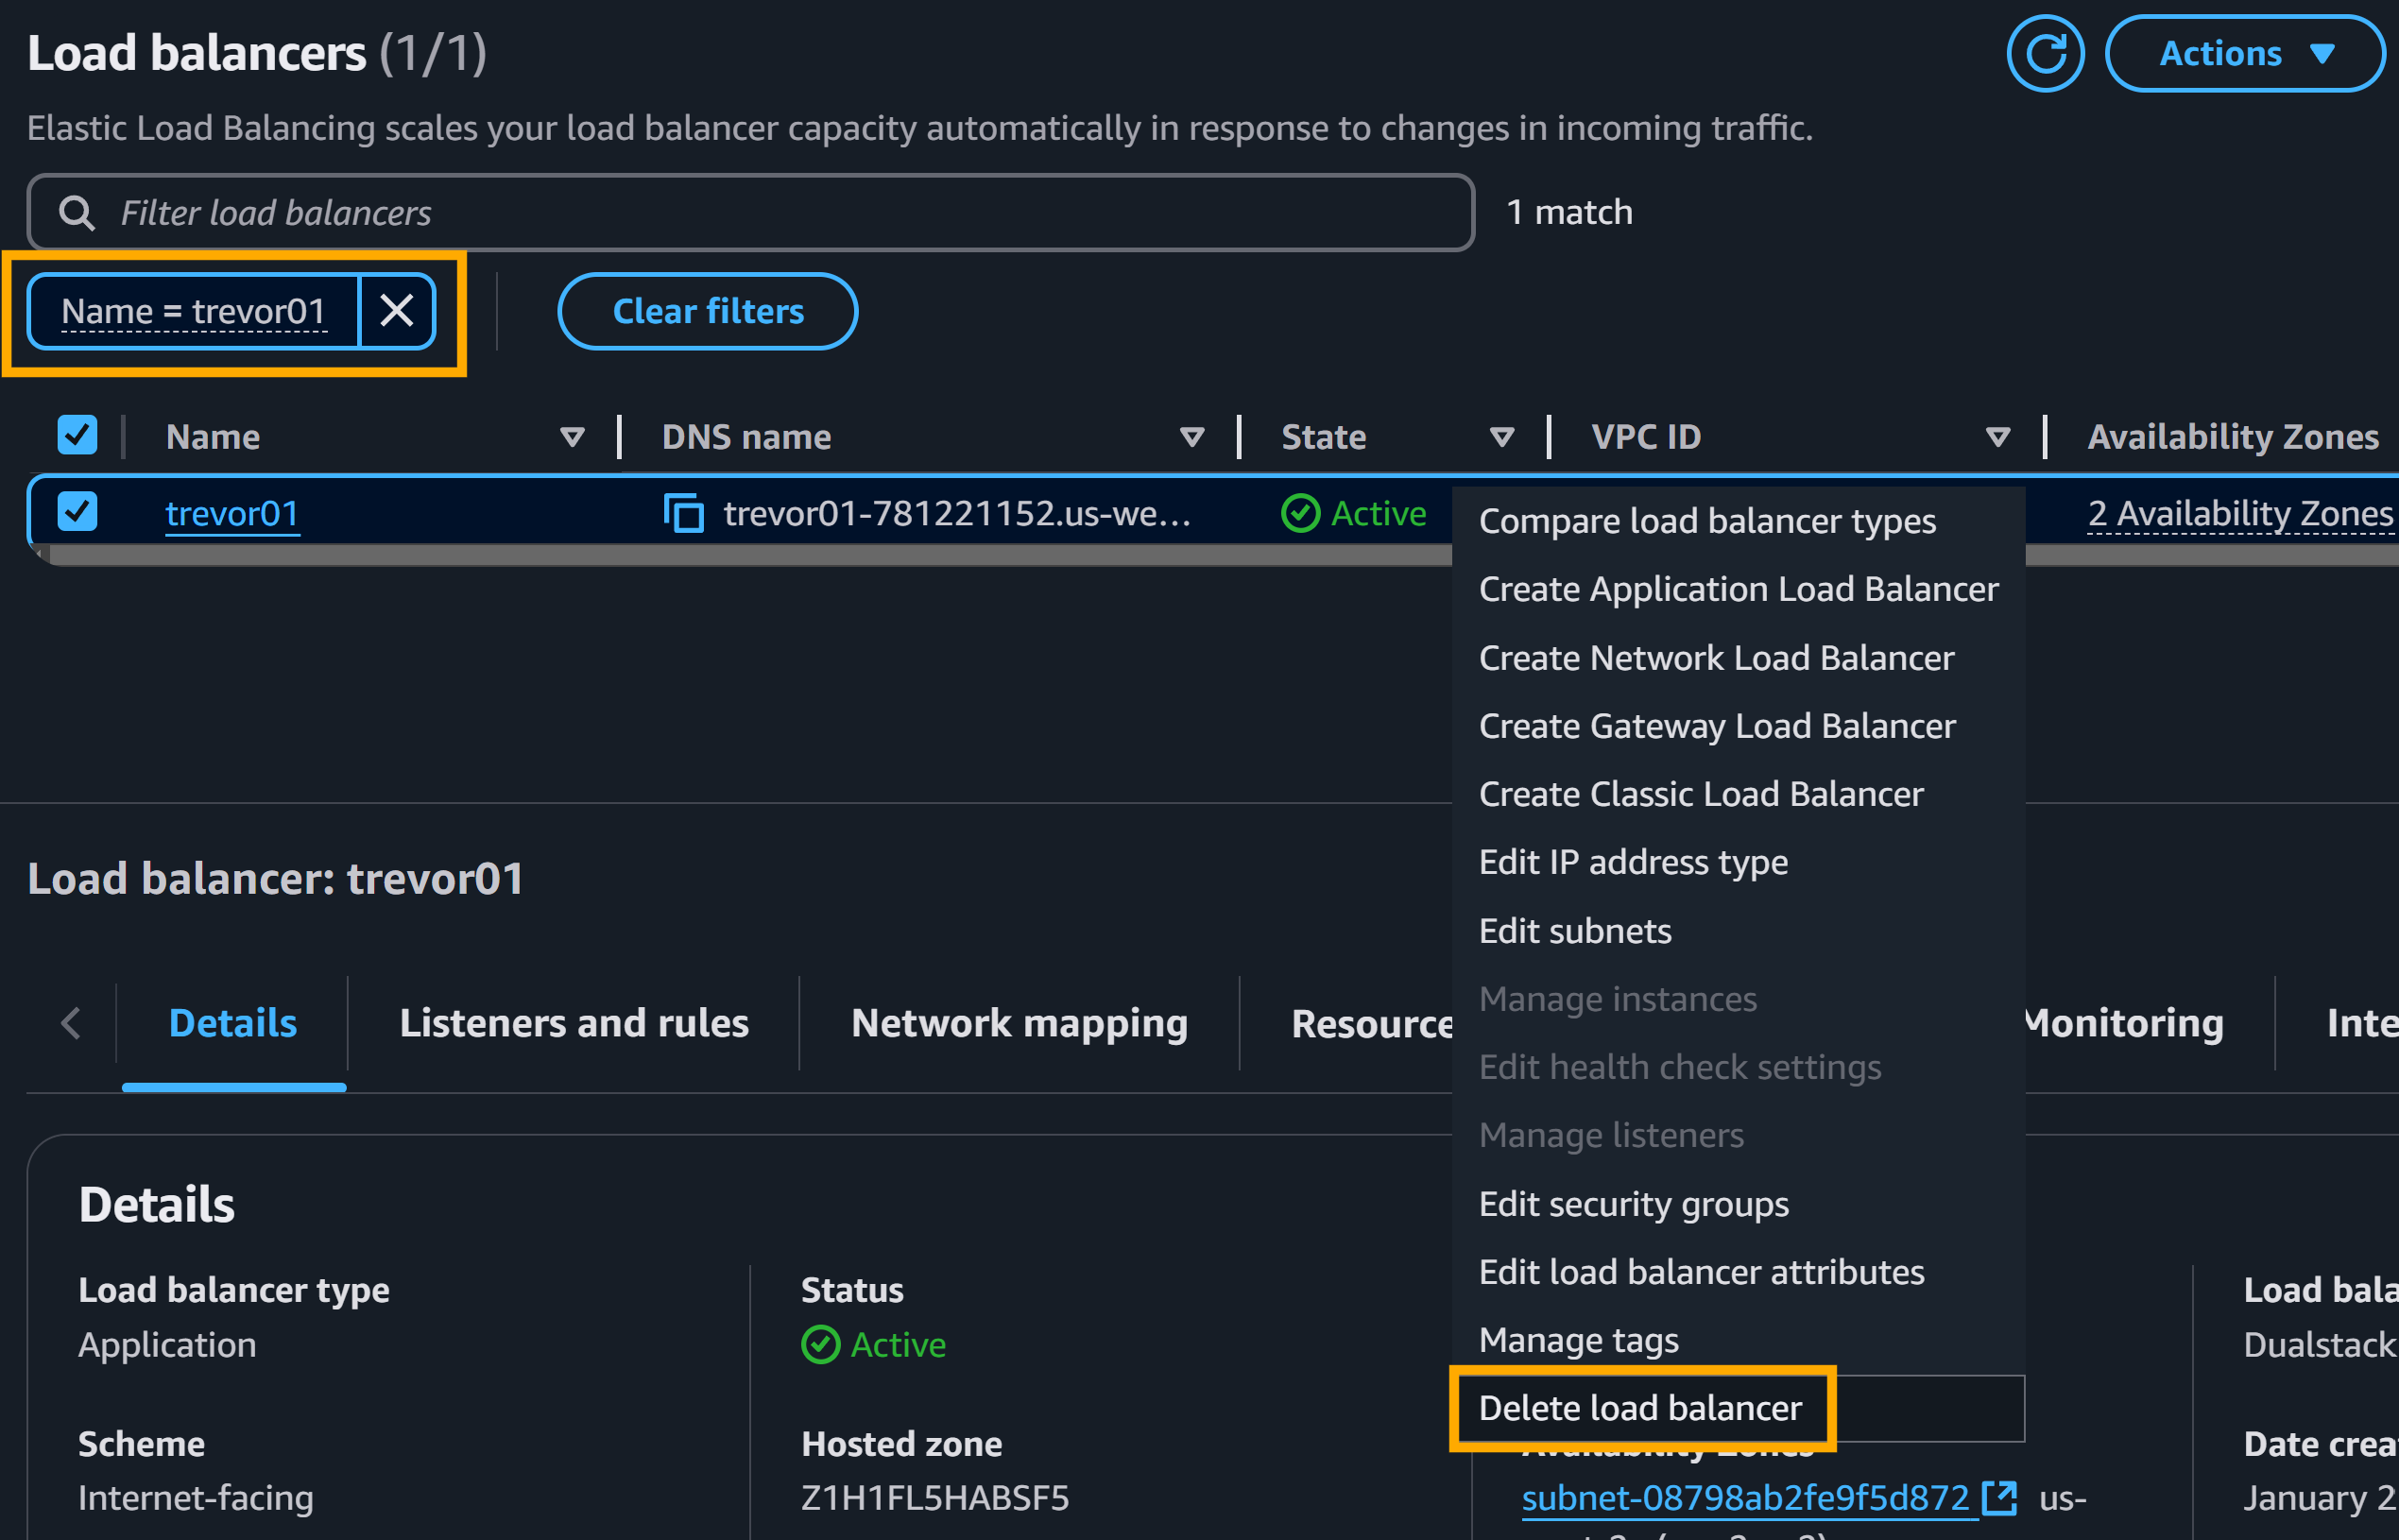Sort by the State column arrow
The height and width of the screenshot is (1540, 2399).
pyautogui.click(x=1501, y=437)
